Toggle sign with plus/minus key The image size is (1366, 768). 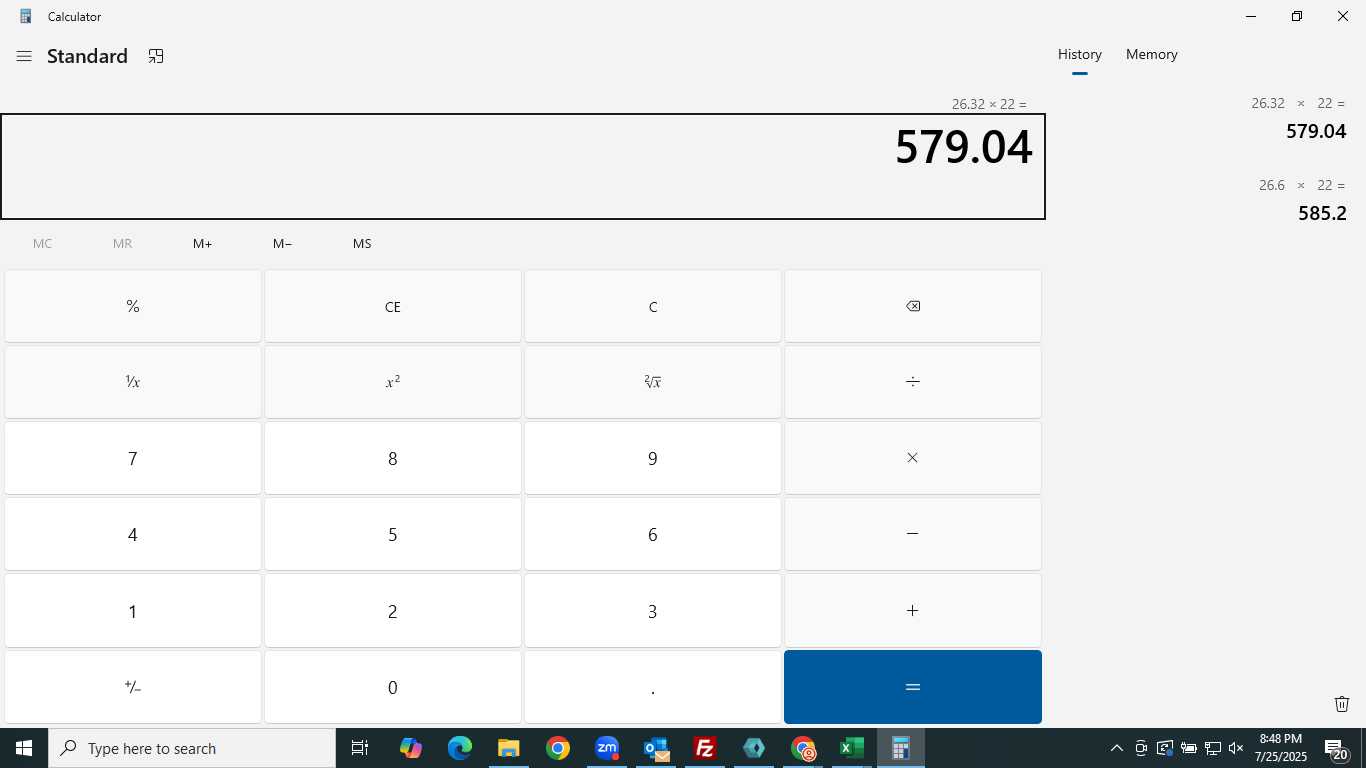[x=133, y=687]
